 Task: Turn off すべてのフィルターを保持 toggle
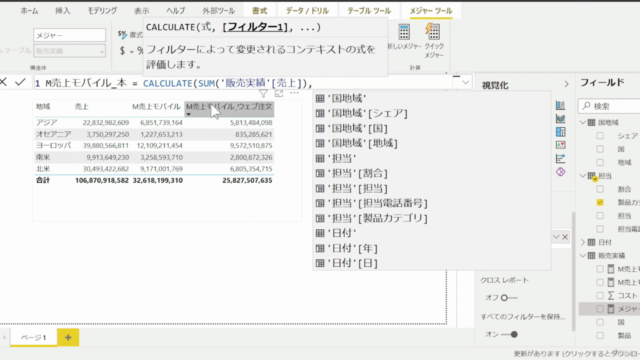pos(509,334)
